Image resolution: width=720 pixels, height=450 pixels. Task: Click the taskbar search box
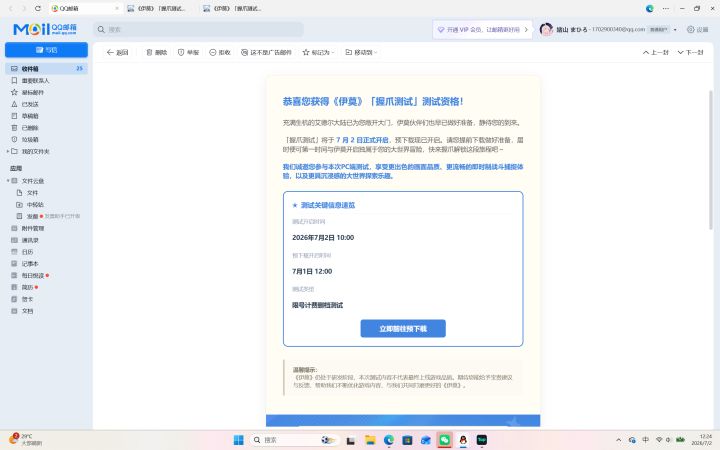click(295, 440)
